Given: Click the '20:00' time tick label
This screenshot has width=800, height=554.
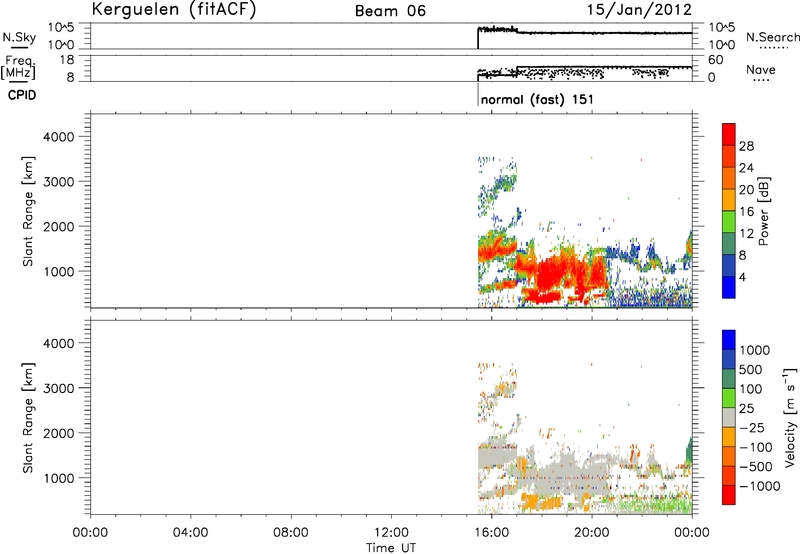Looking at the screenshot, I should (x=592, y=533).
